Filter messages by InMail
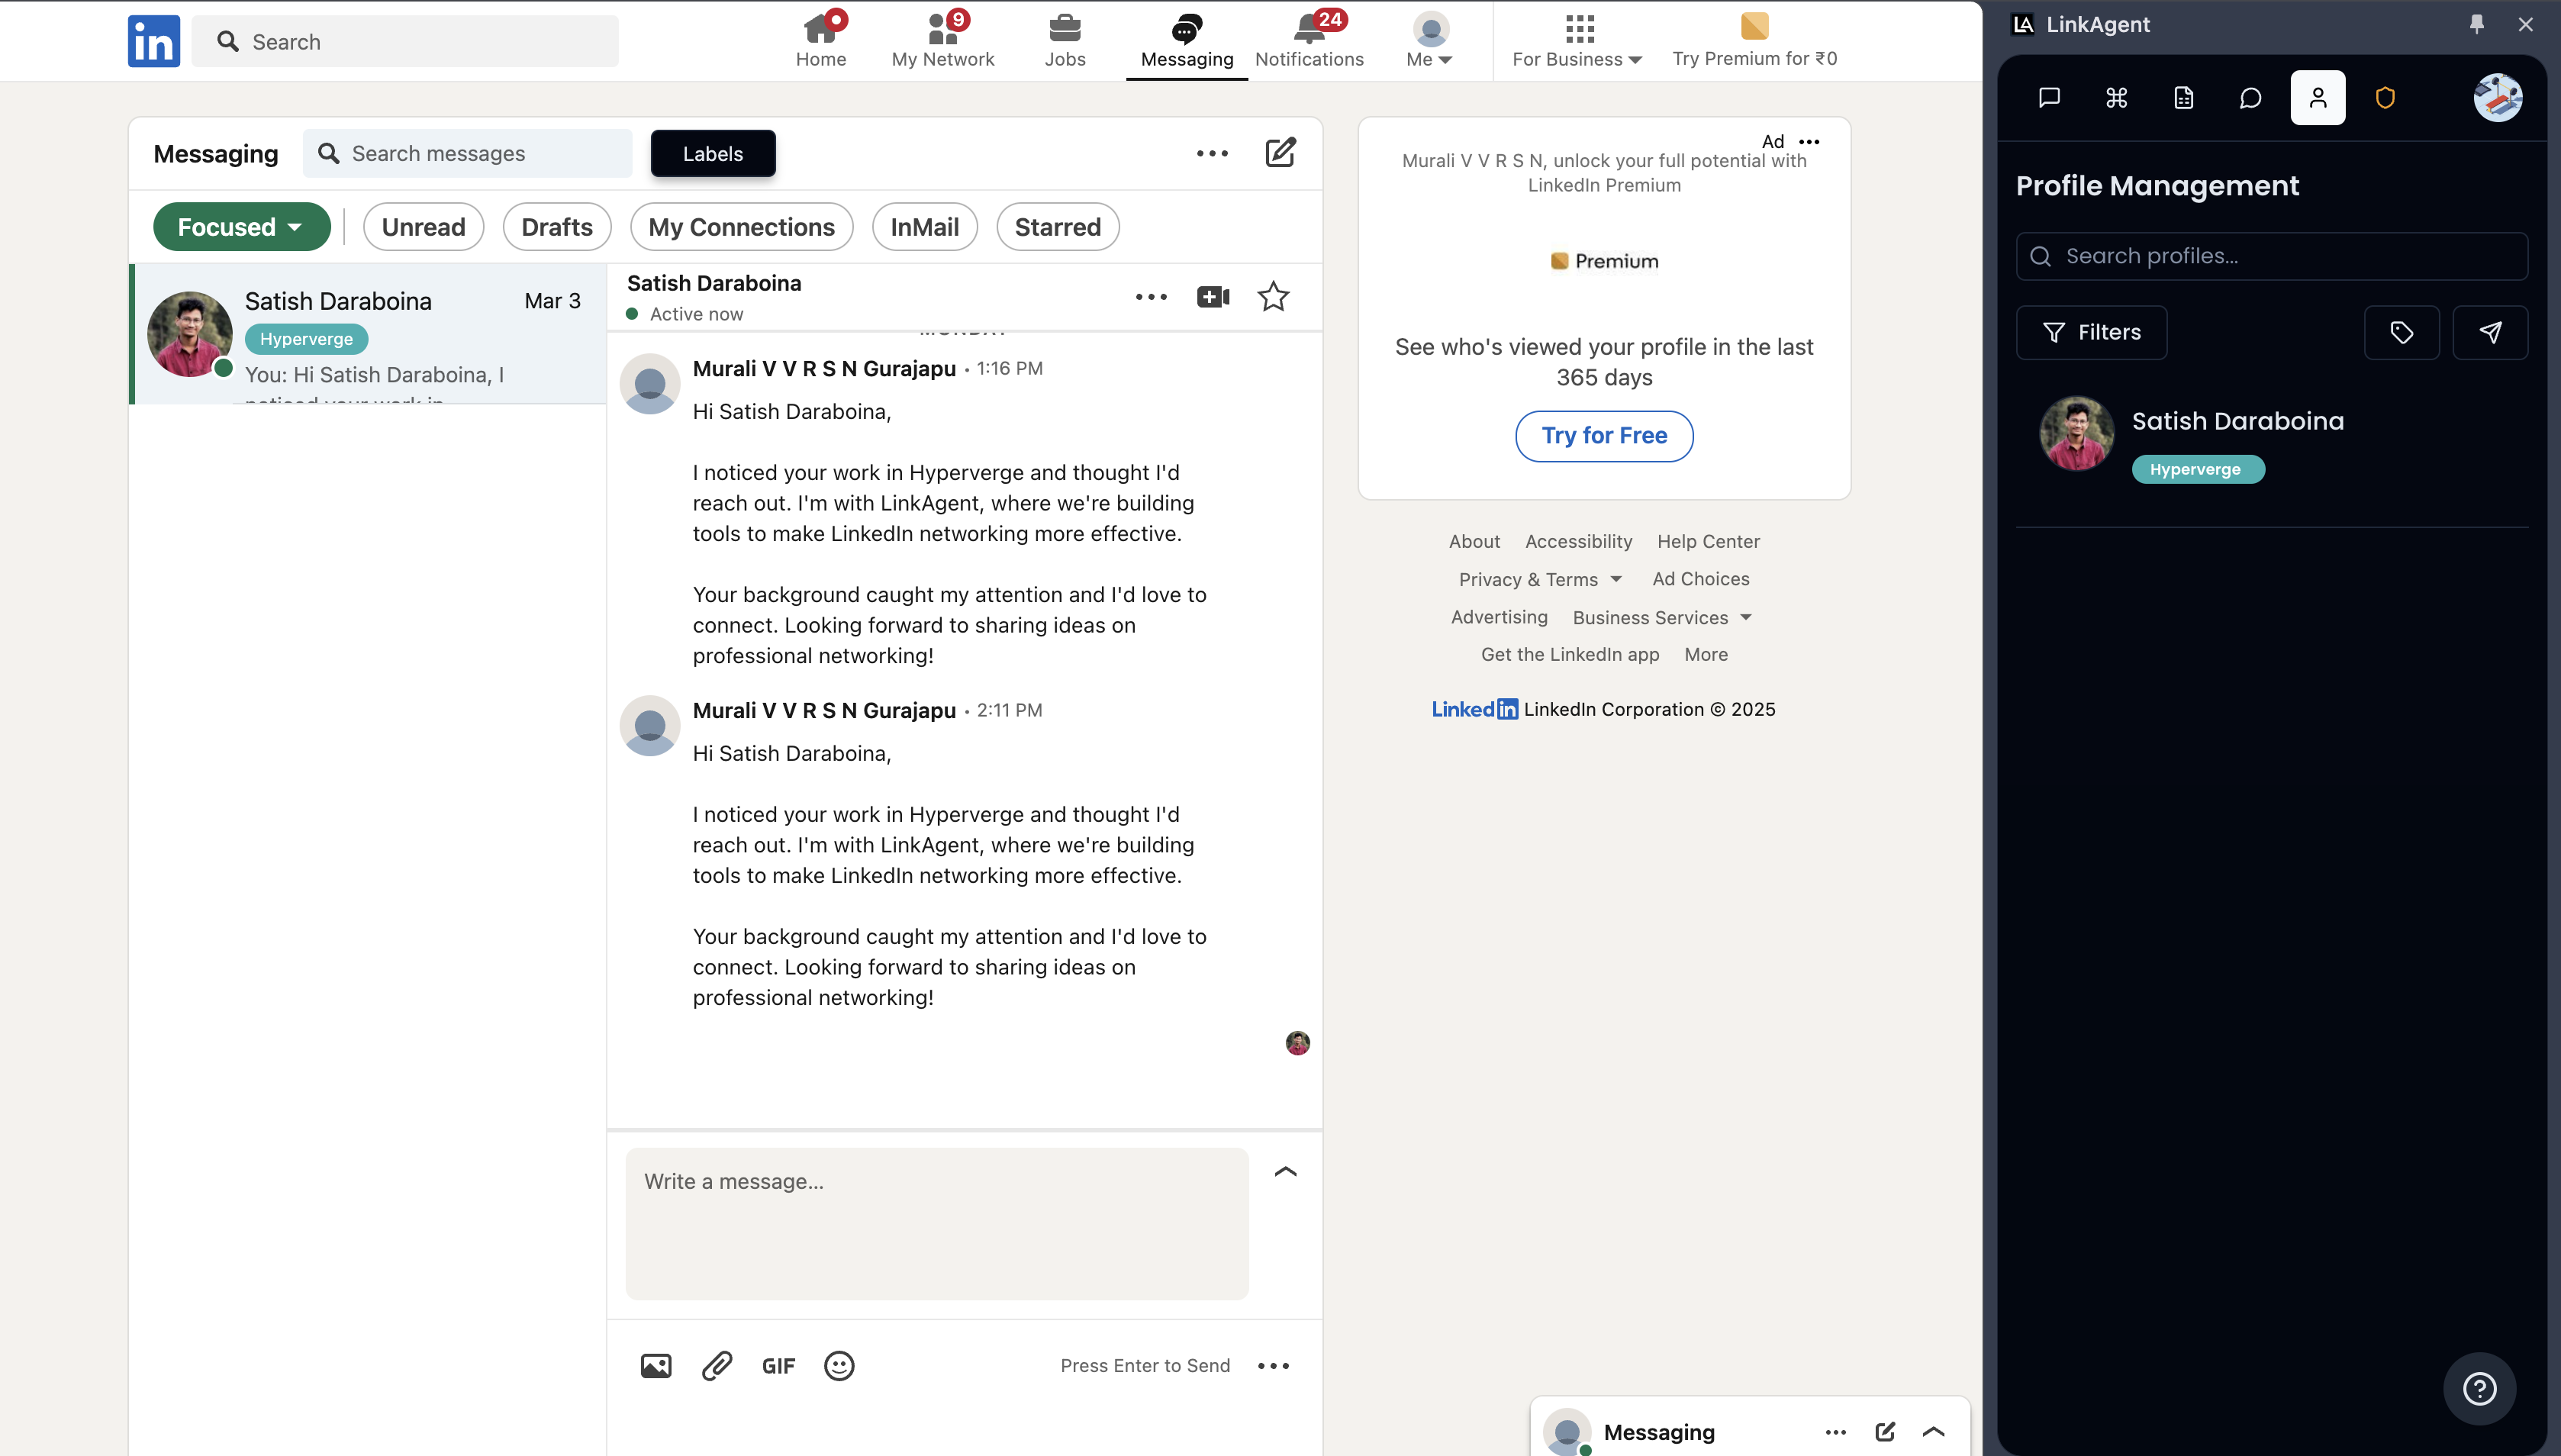 click(x=925, y=227)
